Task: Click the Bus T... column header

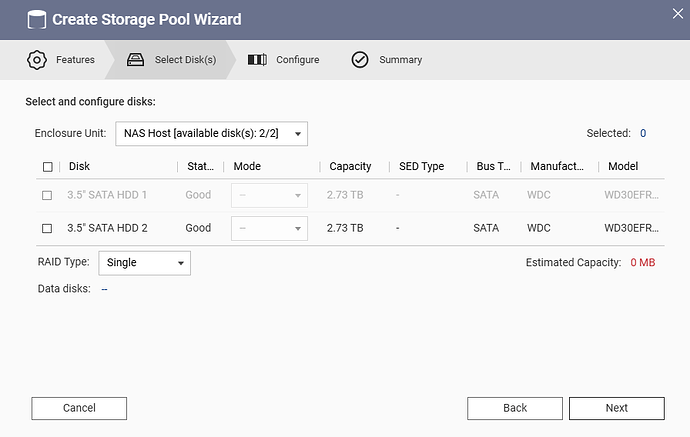Action: pos(494,166)
